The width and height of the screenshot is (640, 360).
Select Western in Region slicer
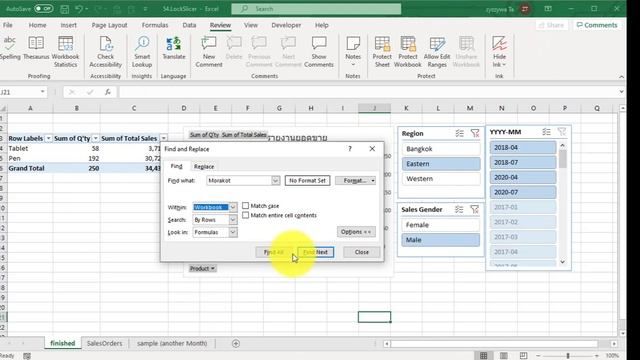441,179
